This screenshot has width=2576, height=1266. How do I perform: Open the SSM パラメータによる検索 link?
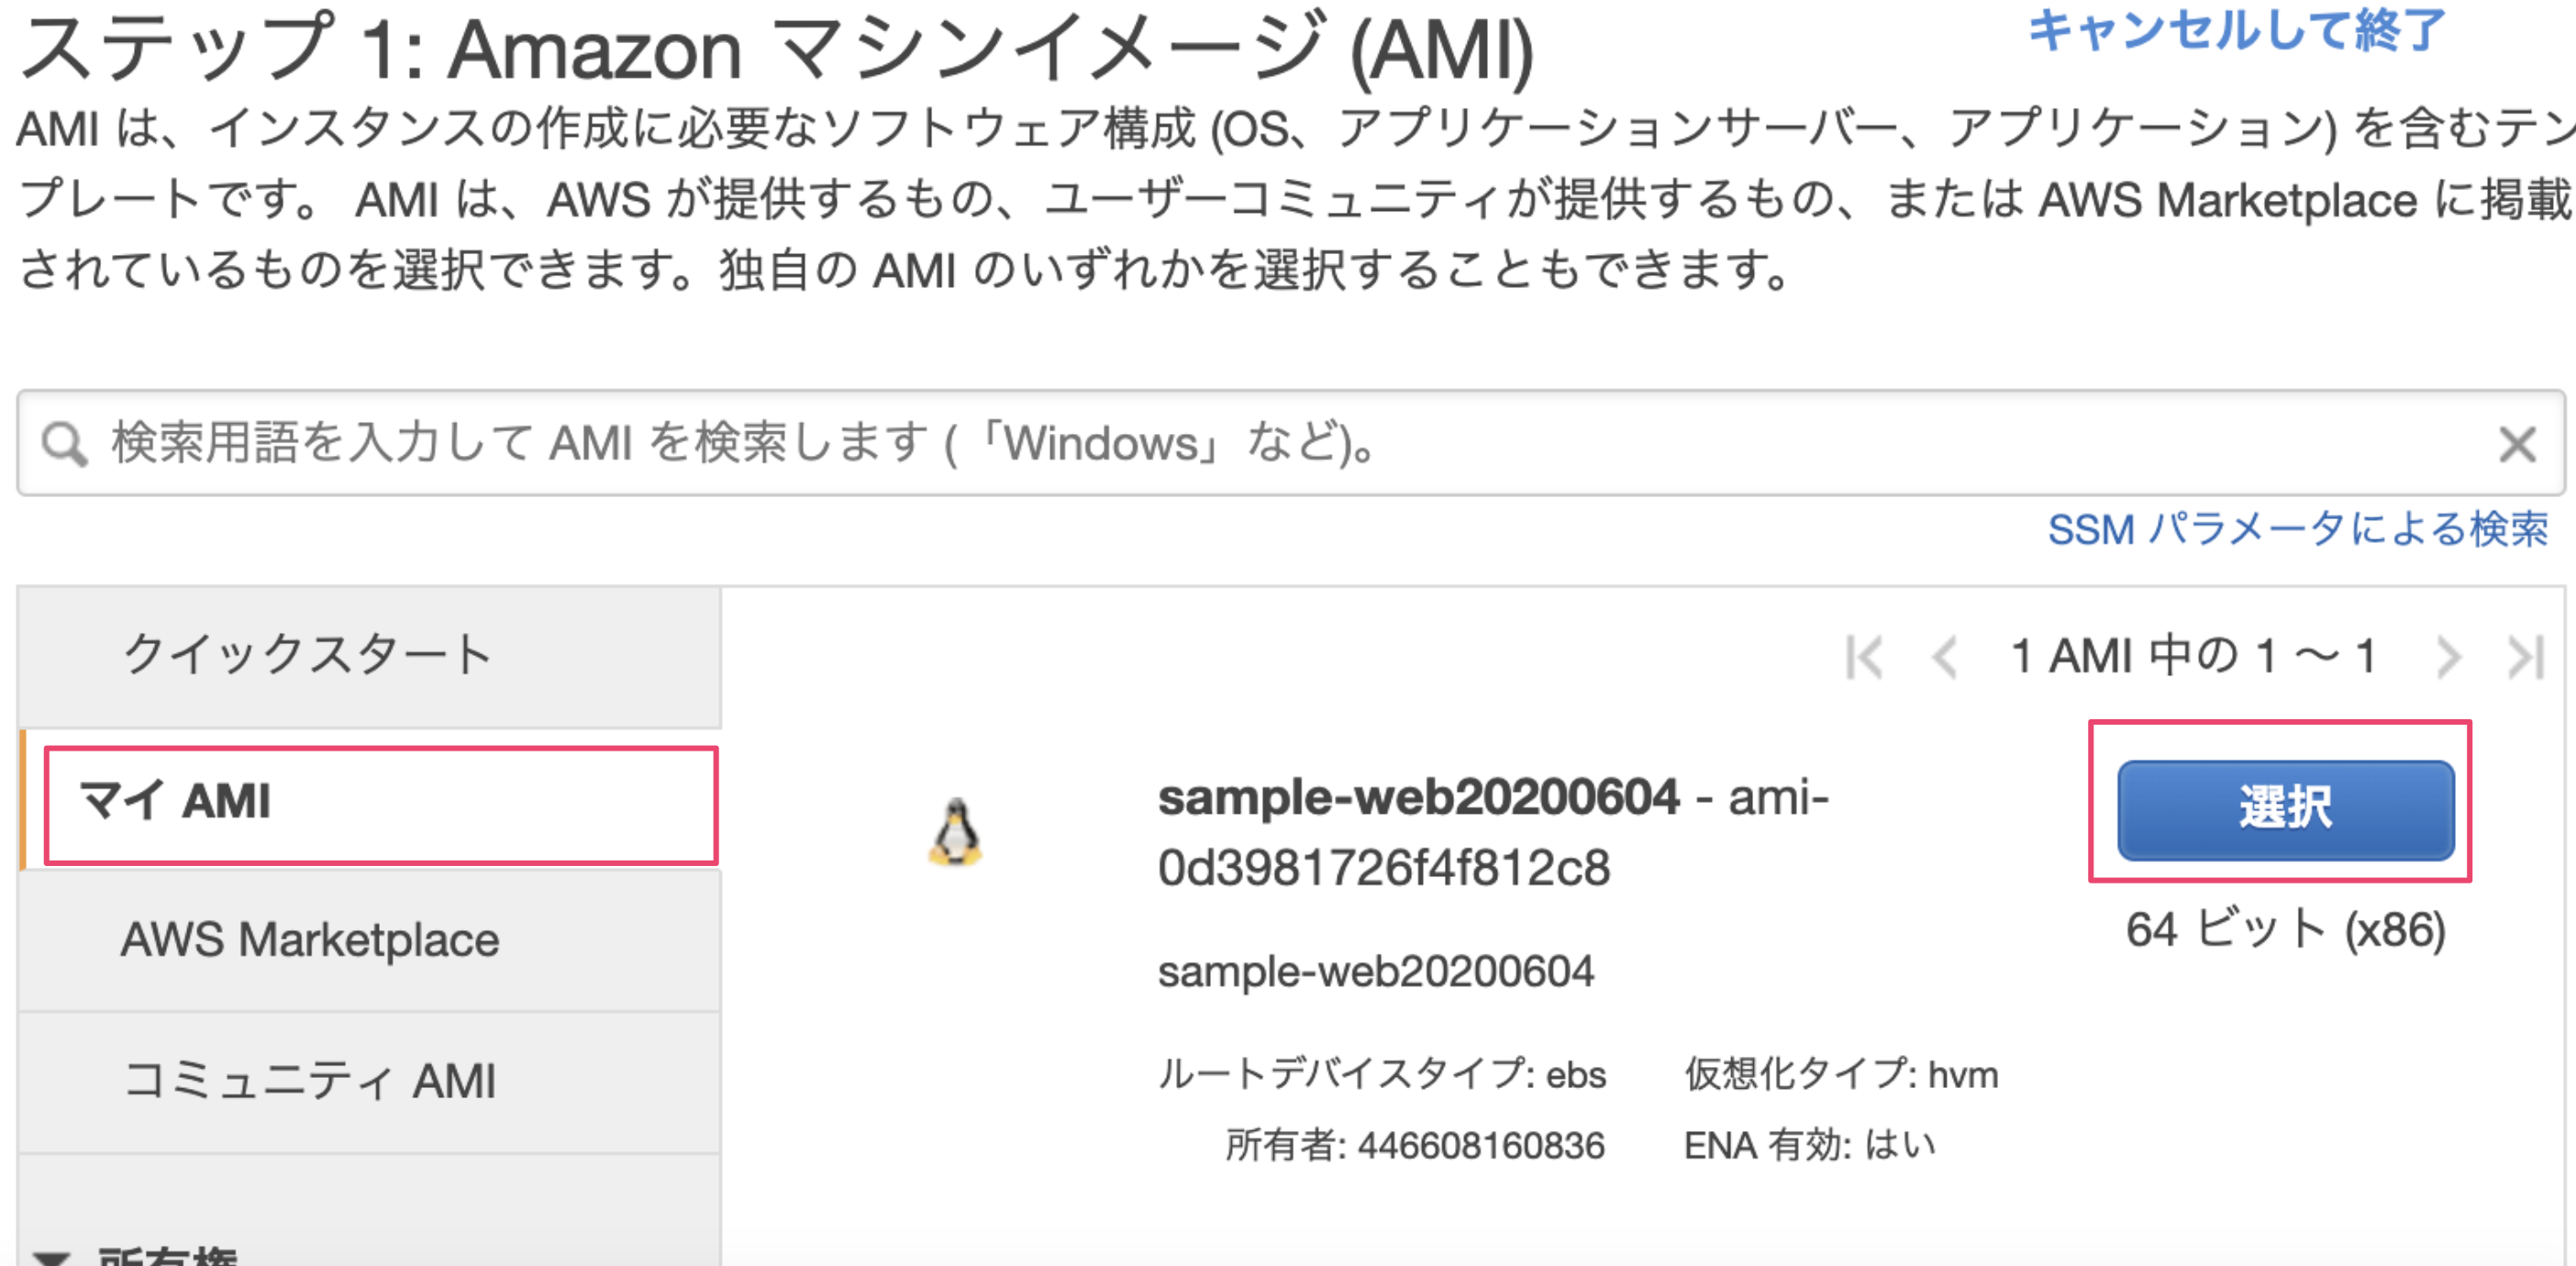click(2298, 529)
